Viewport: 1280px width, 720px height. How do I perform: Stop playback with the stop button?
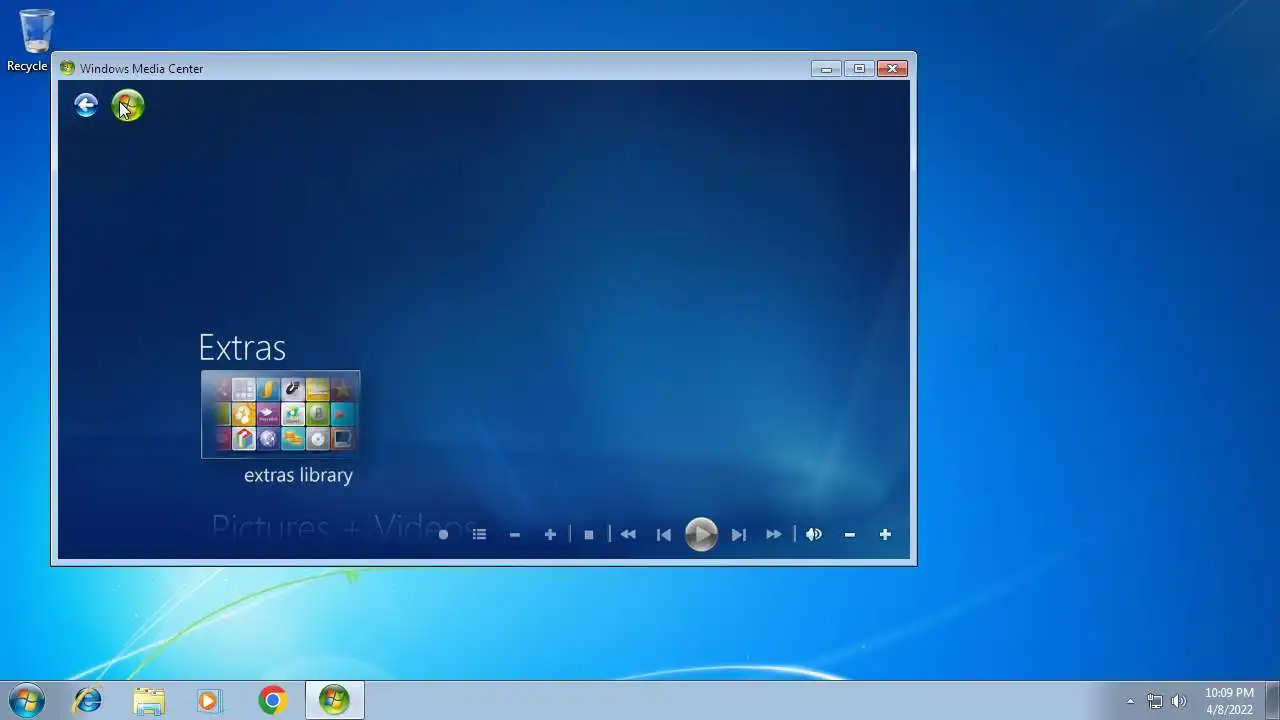(589, 535)
